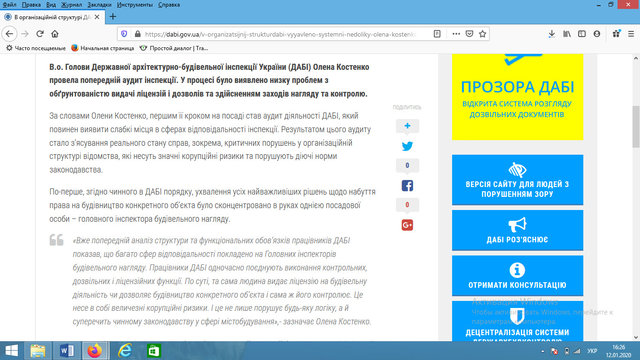Show sidebars toolbar icon
This screenshot has height=360, width=640.
(x=582, y=34)
